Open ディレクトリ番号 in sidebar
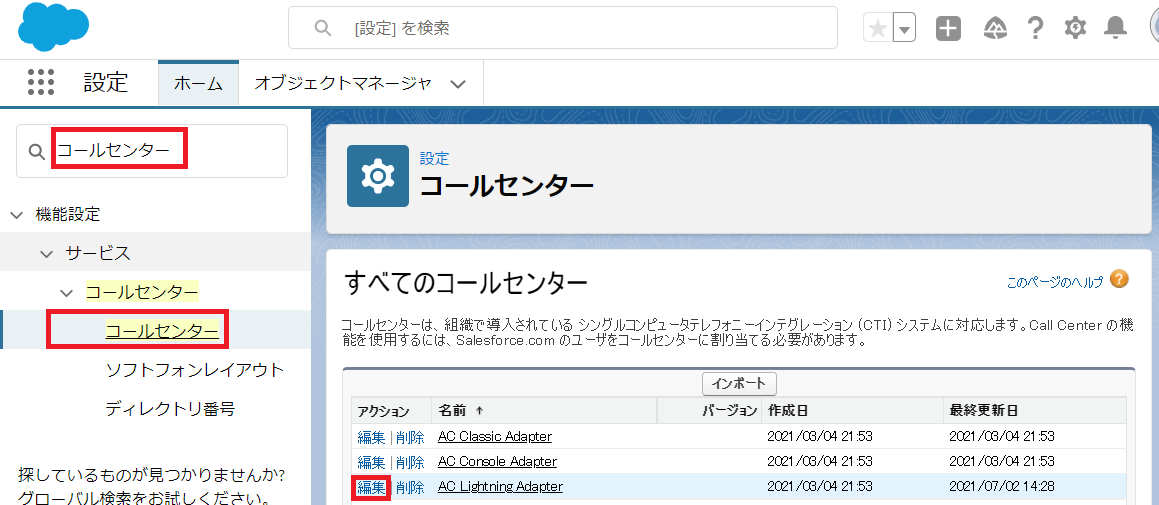This screenshot has height=505, width=1159. pos(171,408)
